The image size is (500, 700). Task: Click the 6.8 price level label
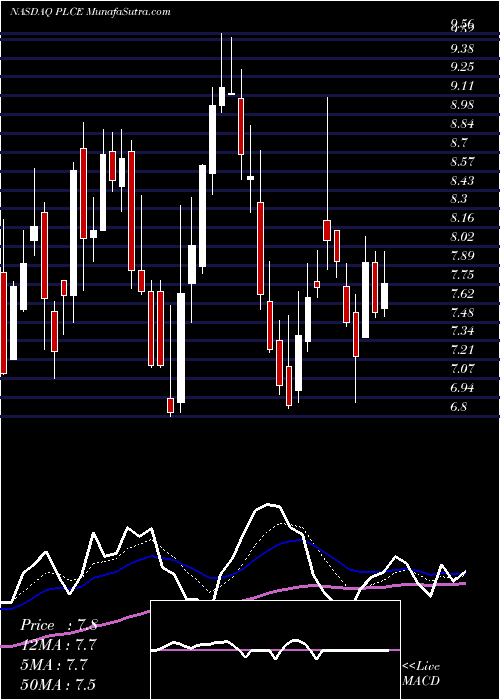click(x=459, y=407)
